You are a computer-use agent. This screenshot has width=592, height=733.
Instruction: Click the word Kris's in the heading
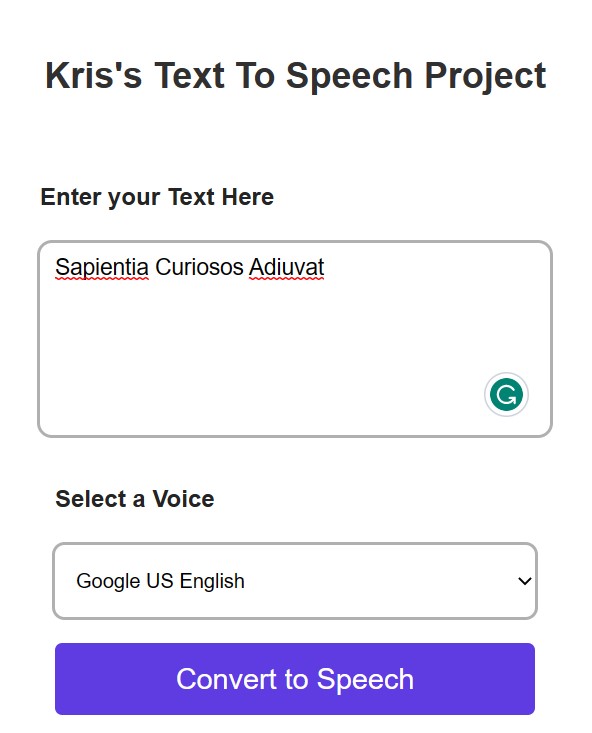tap(93, 75)
